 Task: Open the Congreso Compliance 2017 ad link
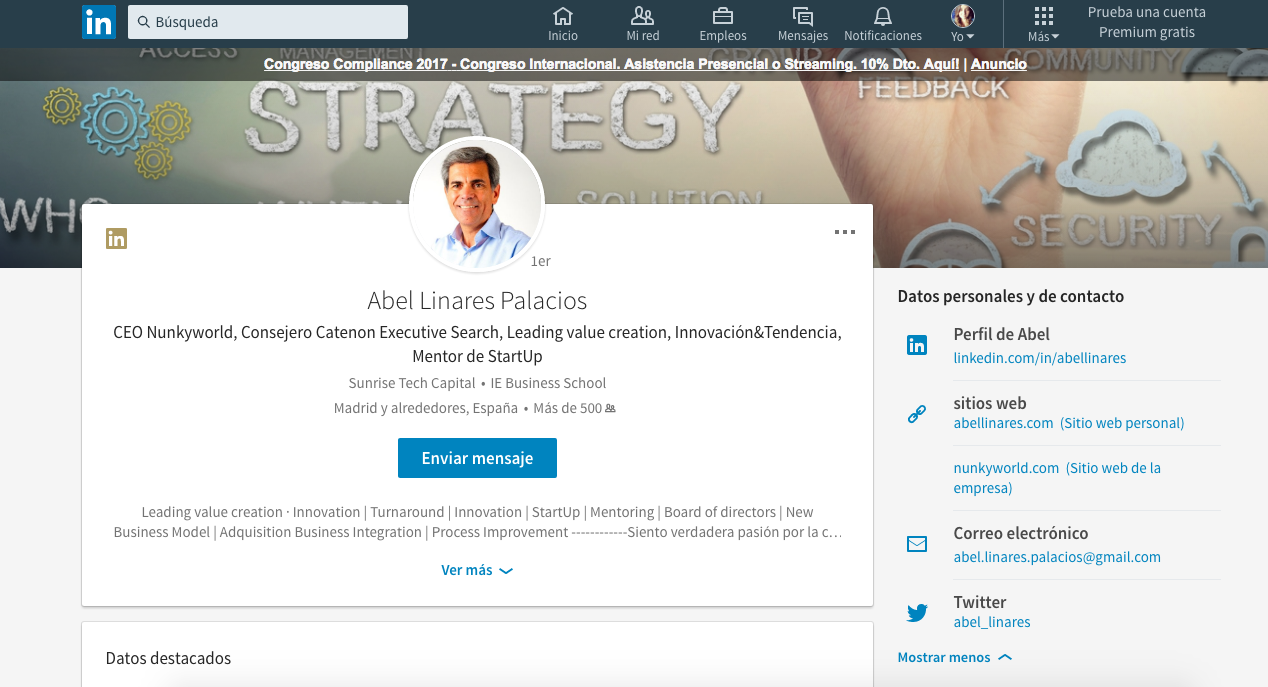click(611, 64)
